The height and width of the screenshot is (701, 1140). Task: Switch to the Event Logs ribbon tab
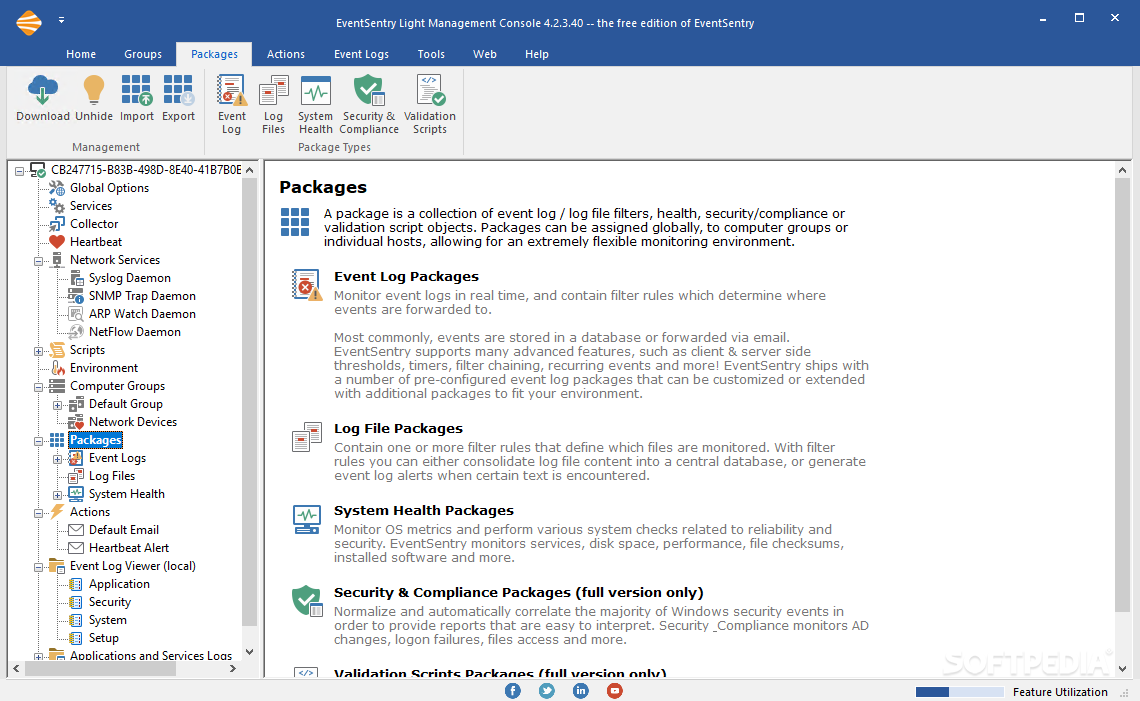361,54
